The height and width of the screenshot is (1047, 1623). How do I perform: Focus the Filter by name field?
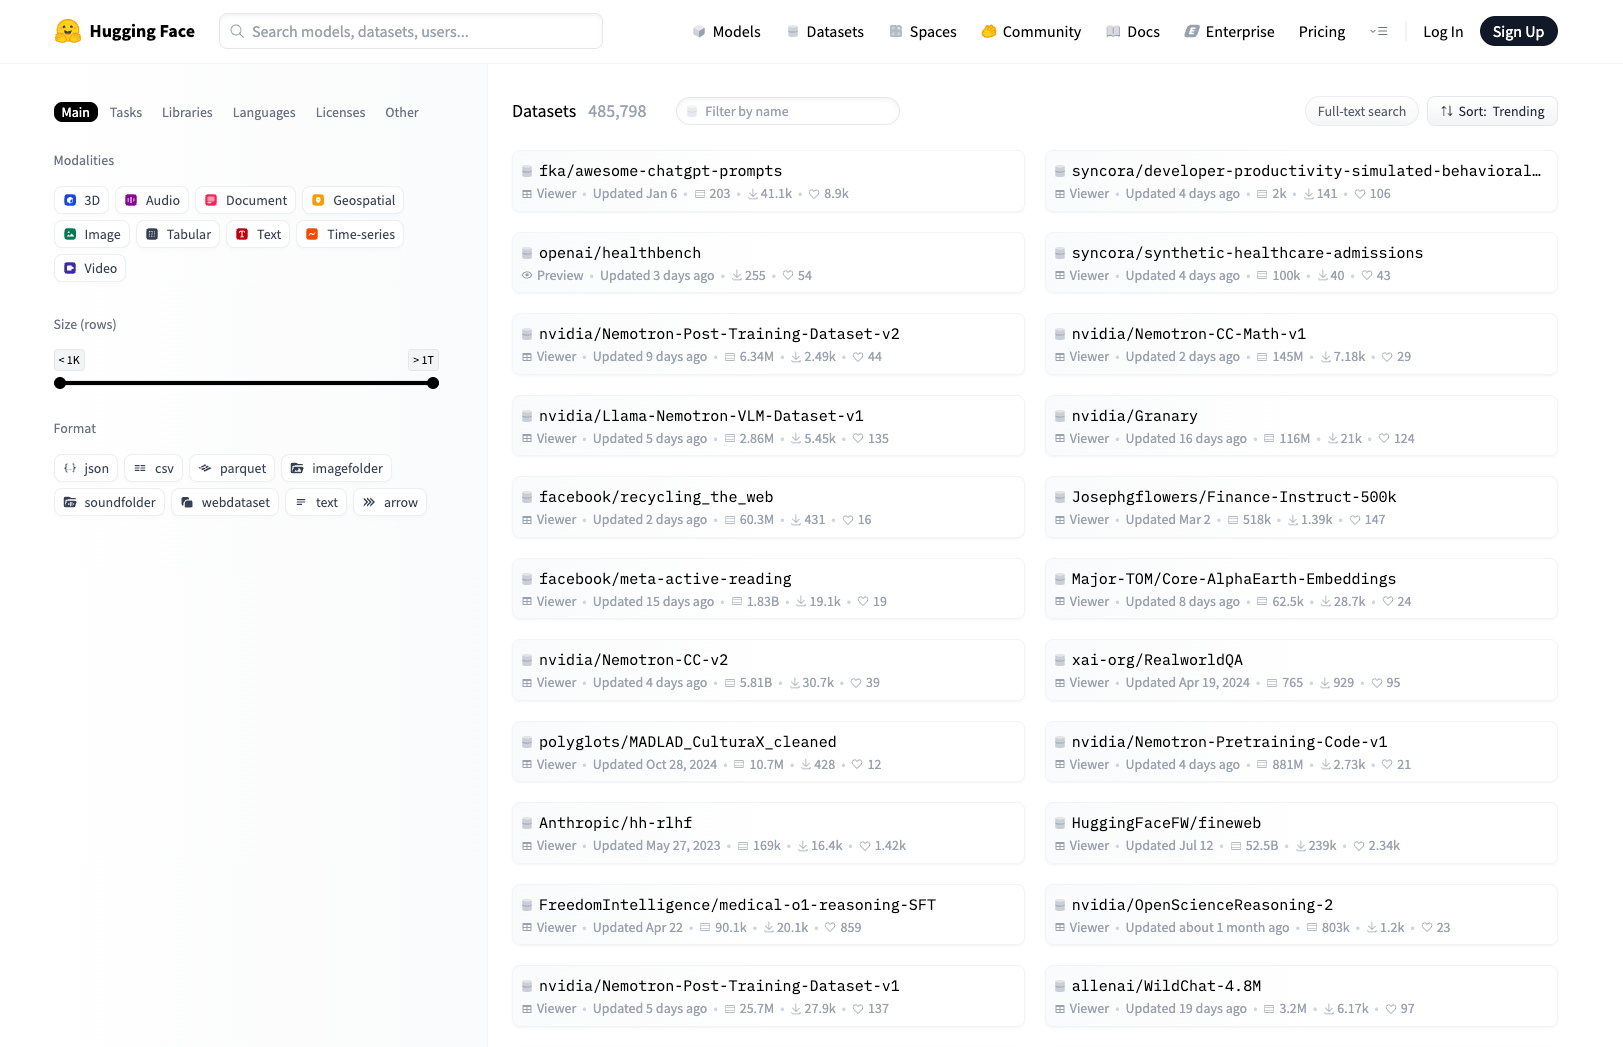788,111
